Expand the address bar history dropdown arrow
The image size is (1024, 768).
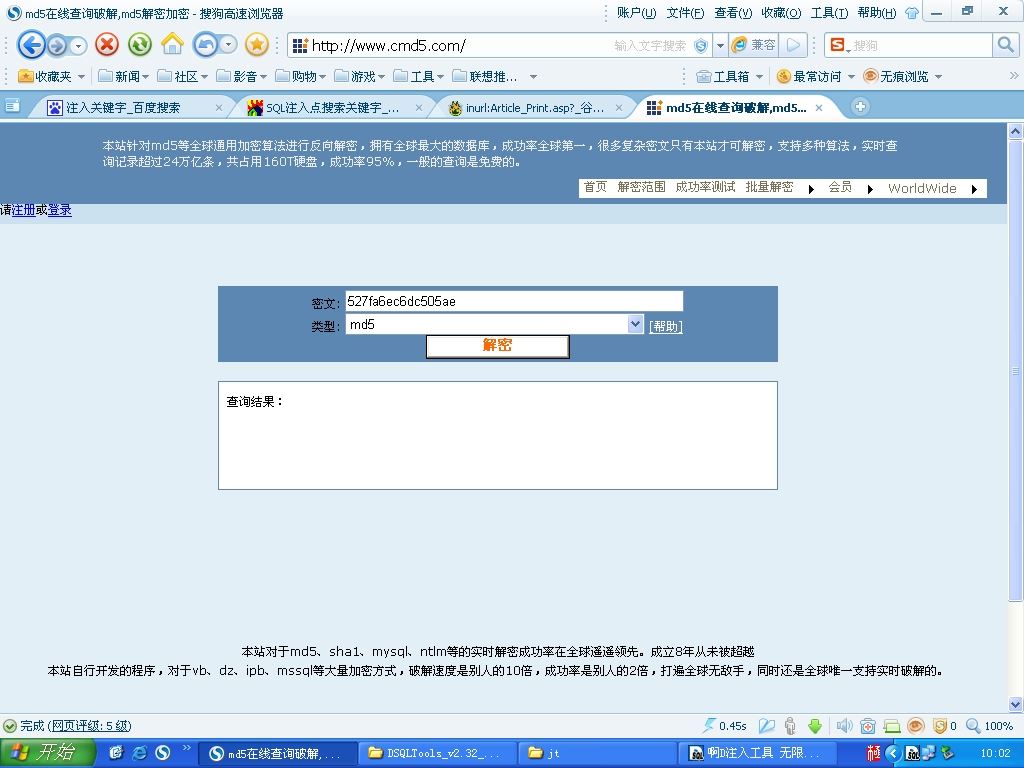click(x=720, y=46)
